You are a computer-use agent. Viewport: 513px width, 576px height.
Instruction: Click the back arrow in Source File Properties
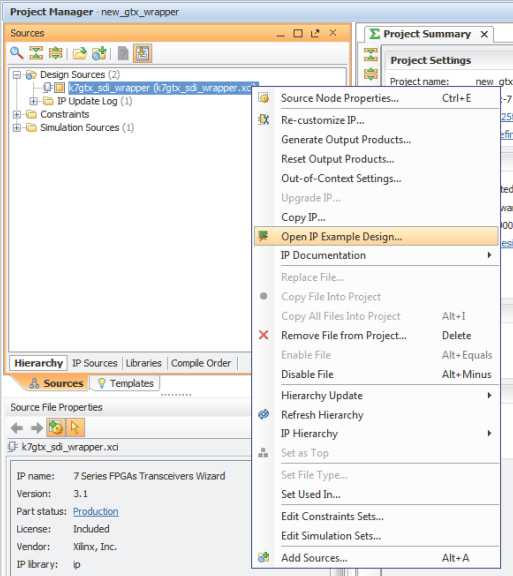(17, 428)
